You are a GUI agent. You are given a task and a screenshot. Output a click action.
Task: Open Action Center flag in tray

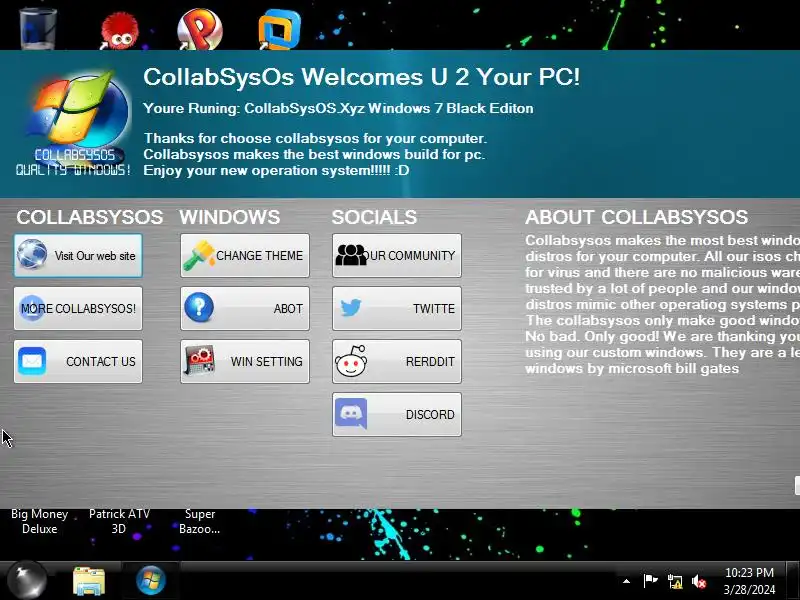[x=650, y=581]
